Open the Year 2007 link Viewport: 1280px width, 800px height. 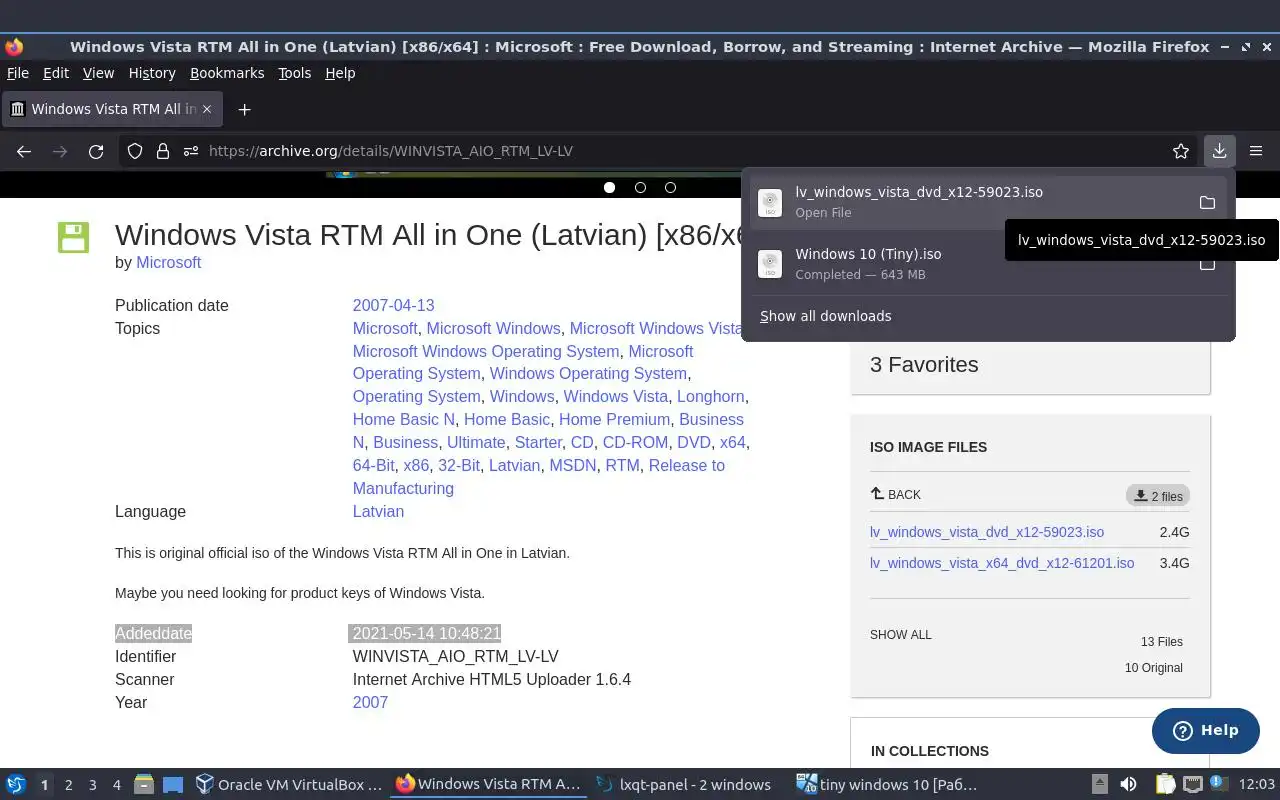(x=370, y=702)
